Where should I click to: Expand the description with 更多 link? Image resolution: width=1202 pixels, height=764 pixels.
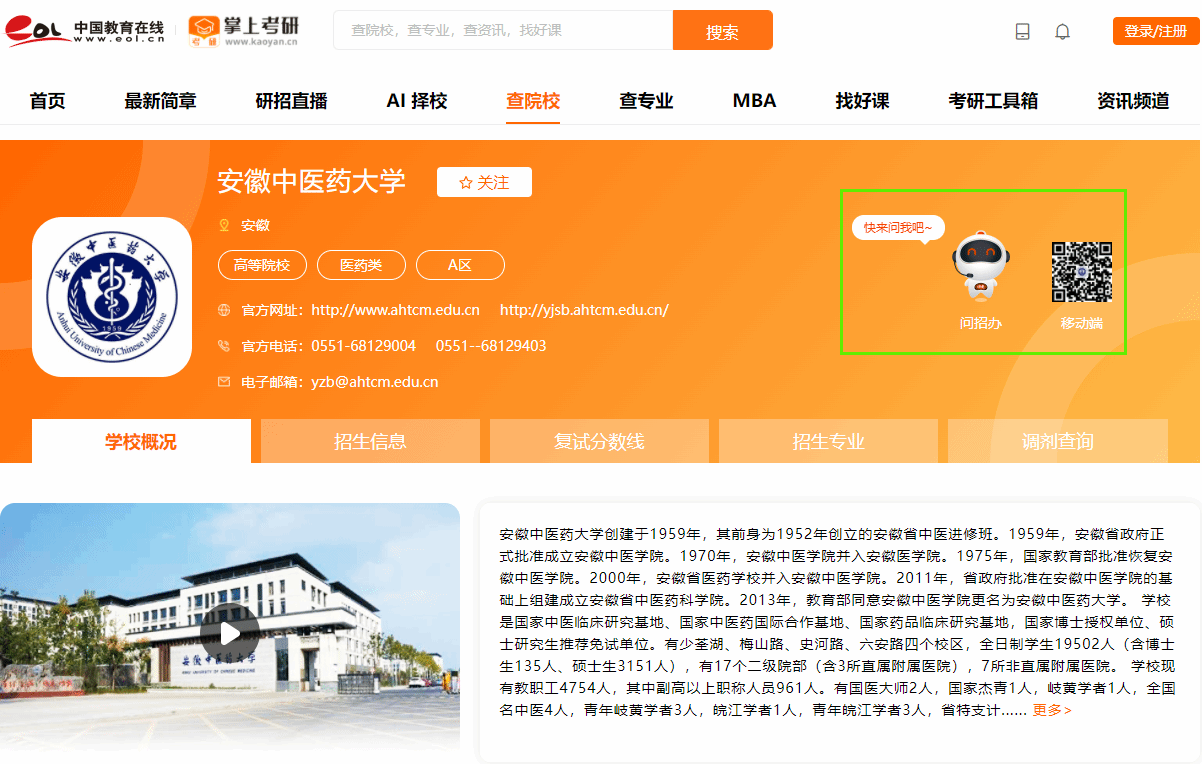click(x=1052, y=710)
